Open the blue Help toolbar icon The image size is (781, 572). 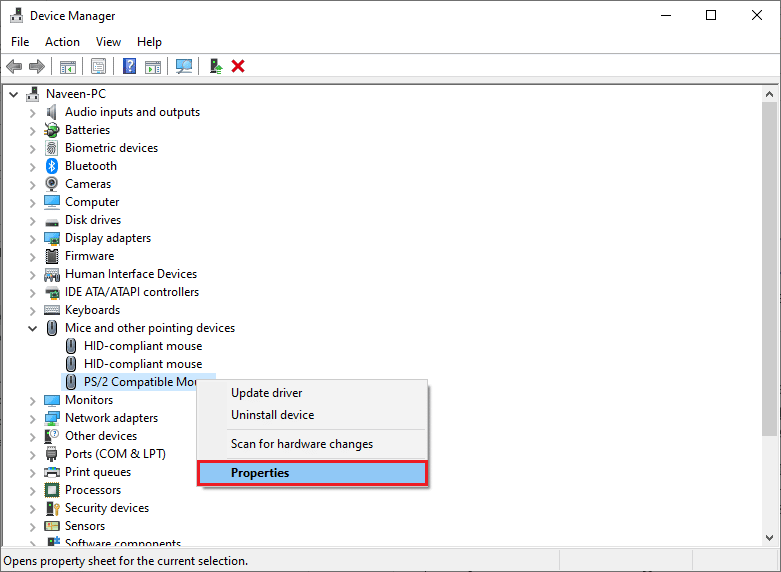[130, 66]
